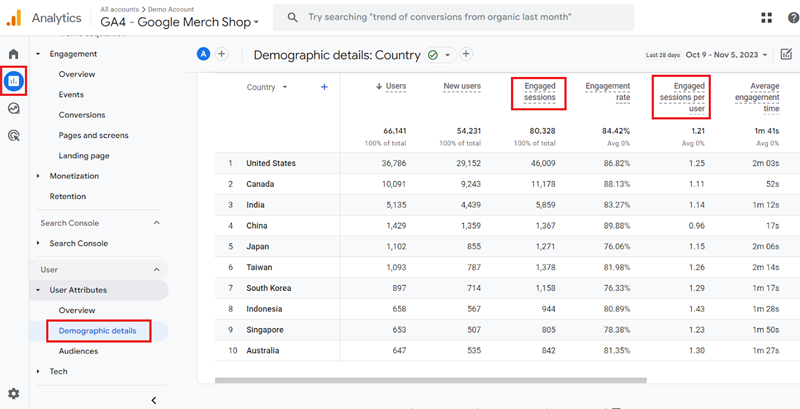Image resolution: width=800 pixels, height=409 pixels.
Task: Click the Japan row label
Action: (x=258, y=246)
